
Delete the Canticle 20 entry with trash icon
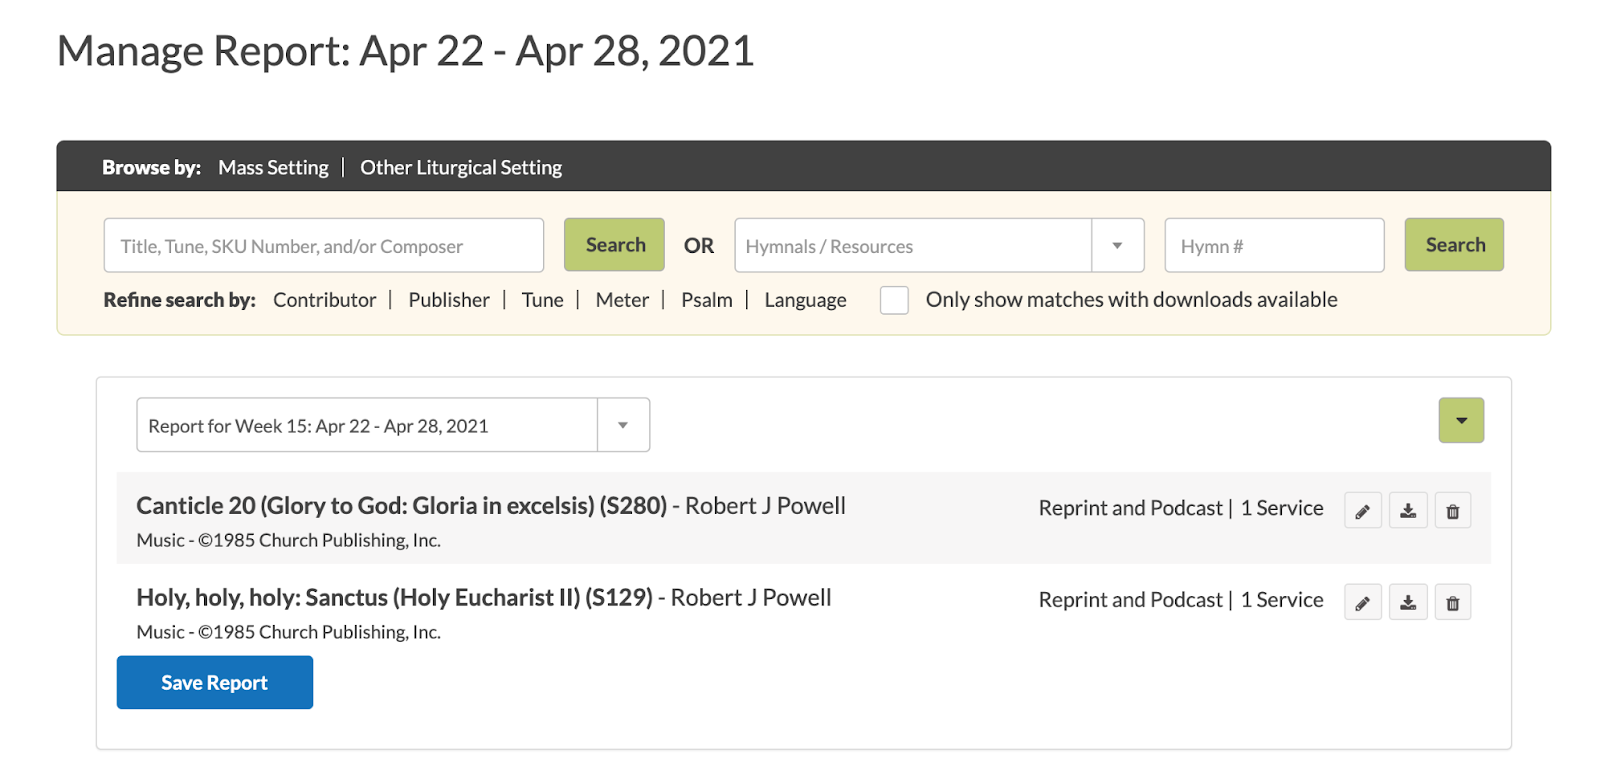click(1453, 511)
